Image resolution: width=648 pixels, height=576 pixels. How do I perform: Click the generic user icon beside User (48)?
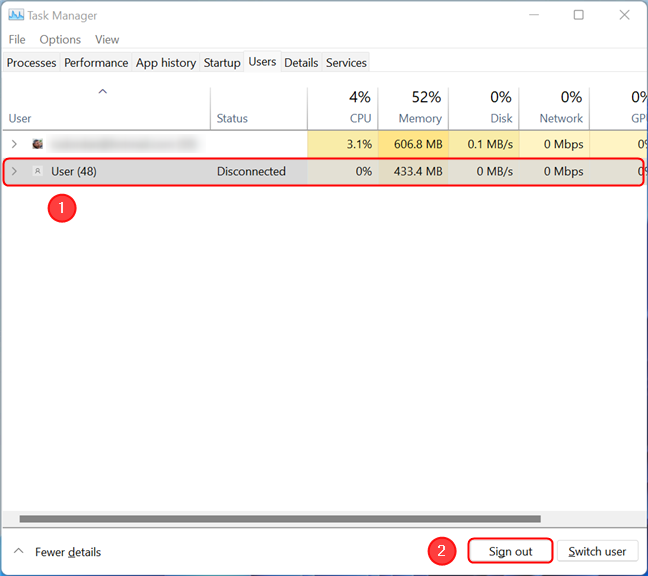37,171
